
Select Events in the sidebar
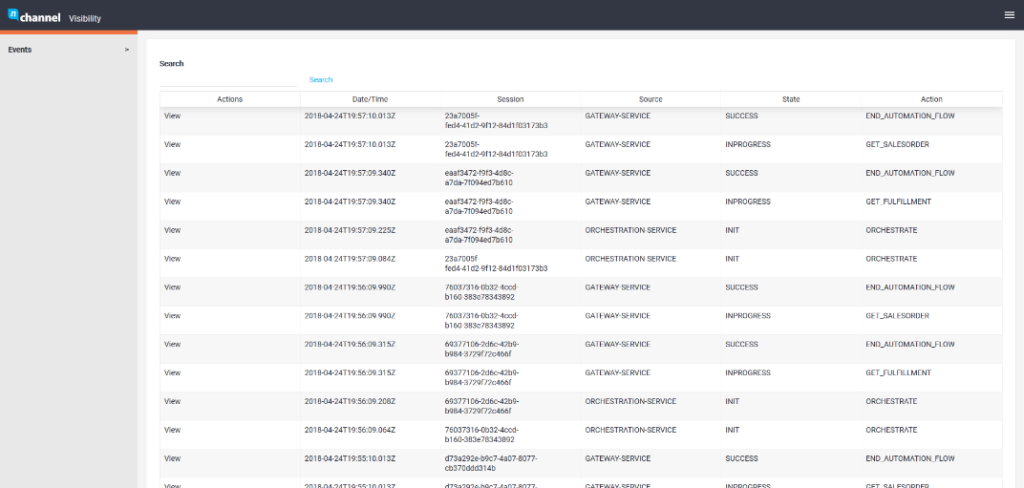coord(20,49)
